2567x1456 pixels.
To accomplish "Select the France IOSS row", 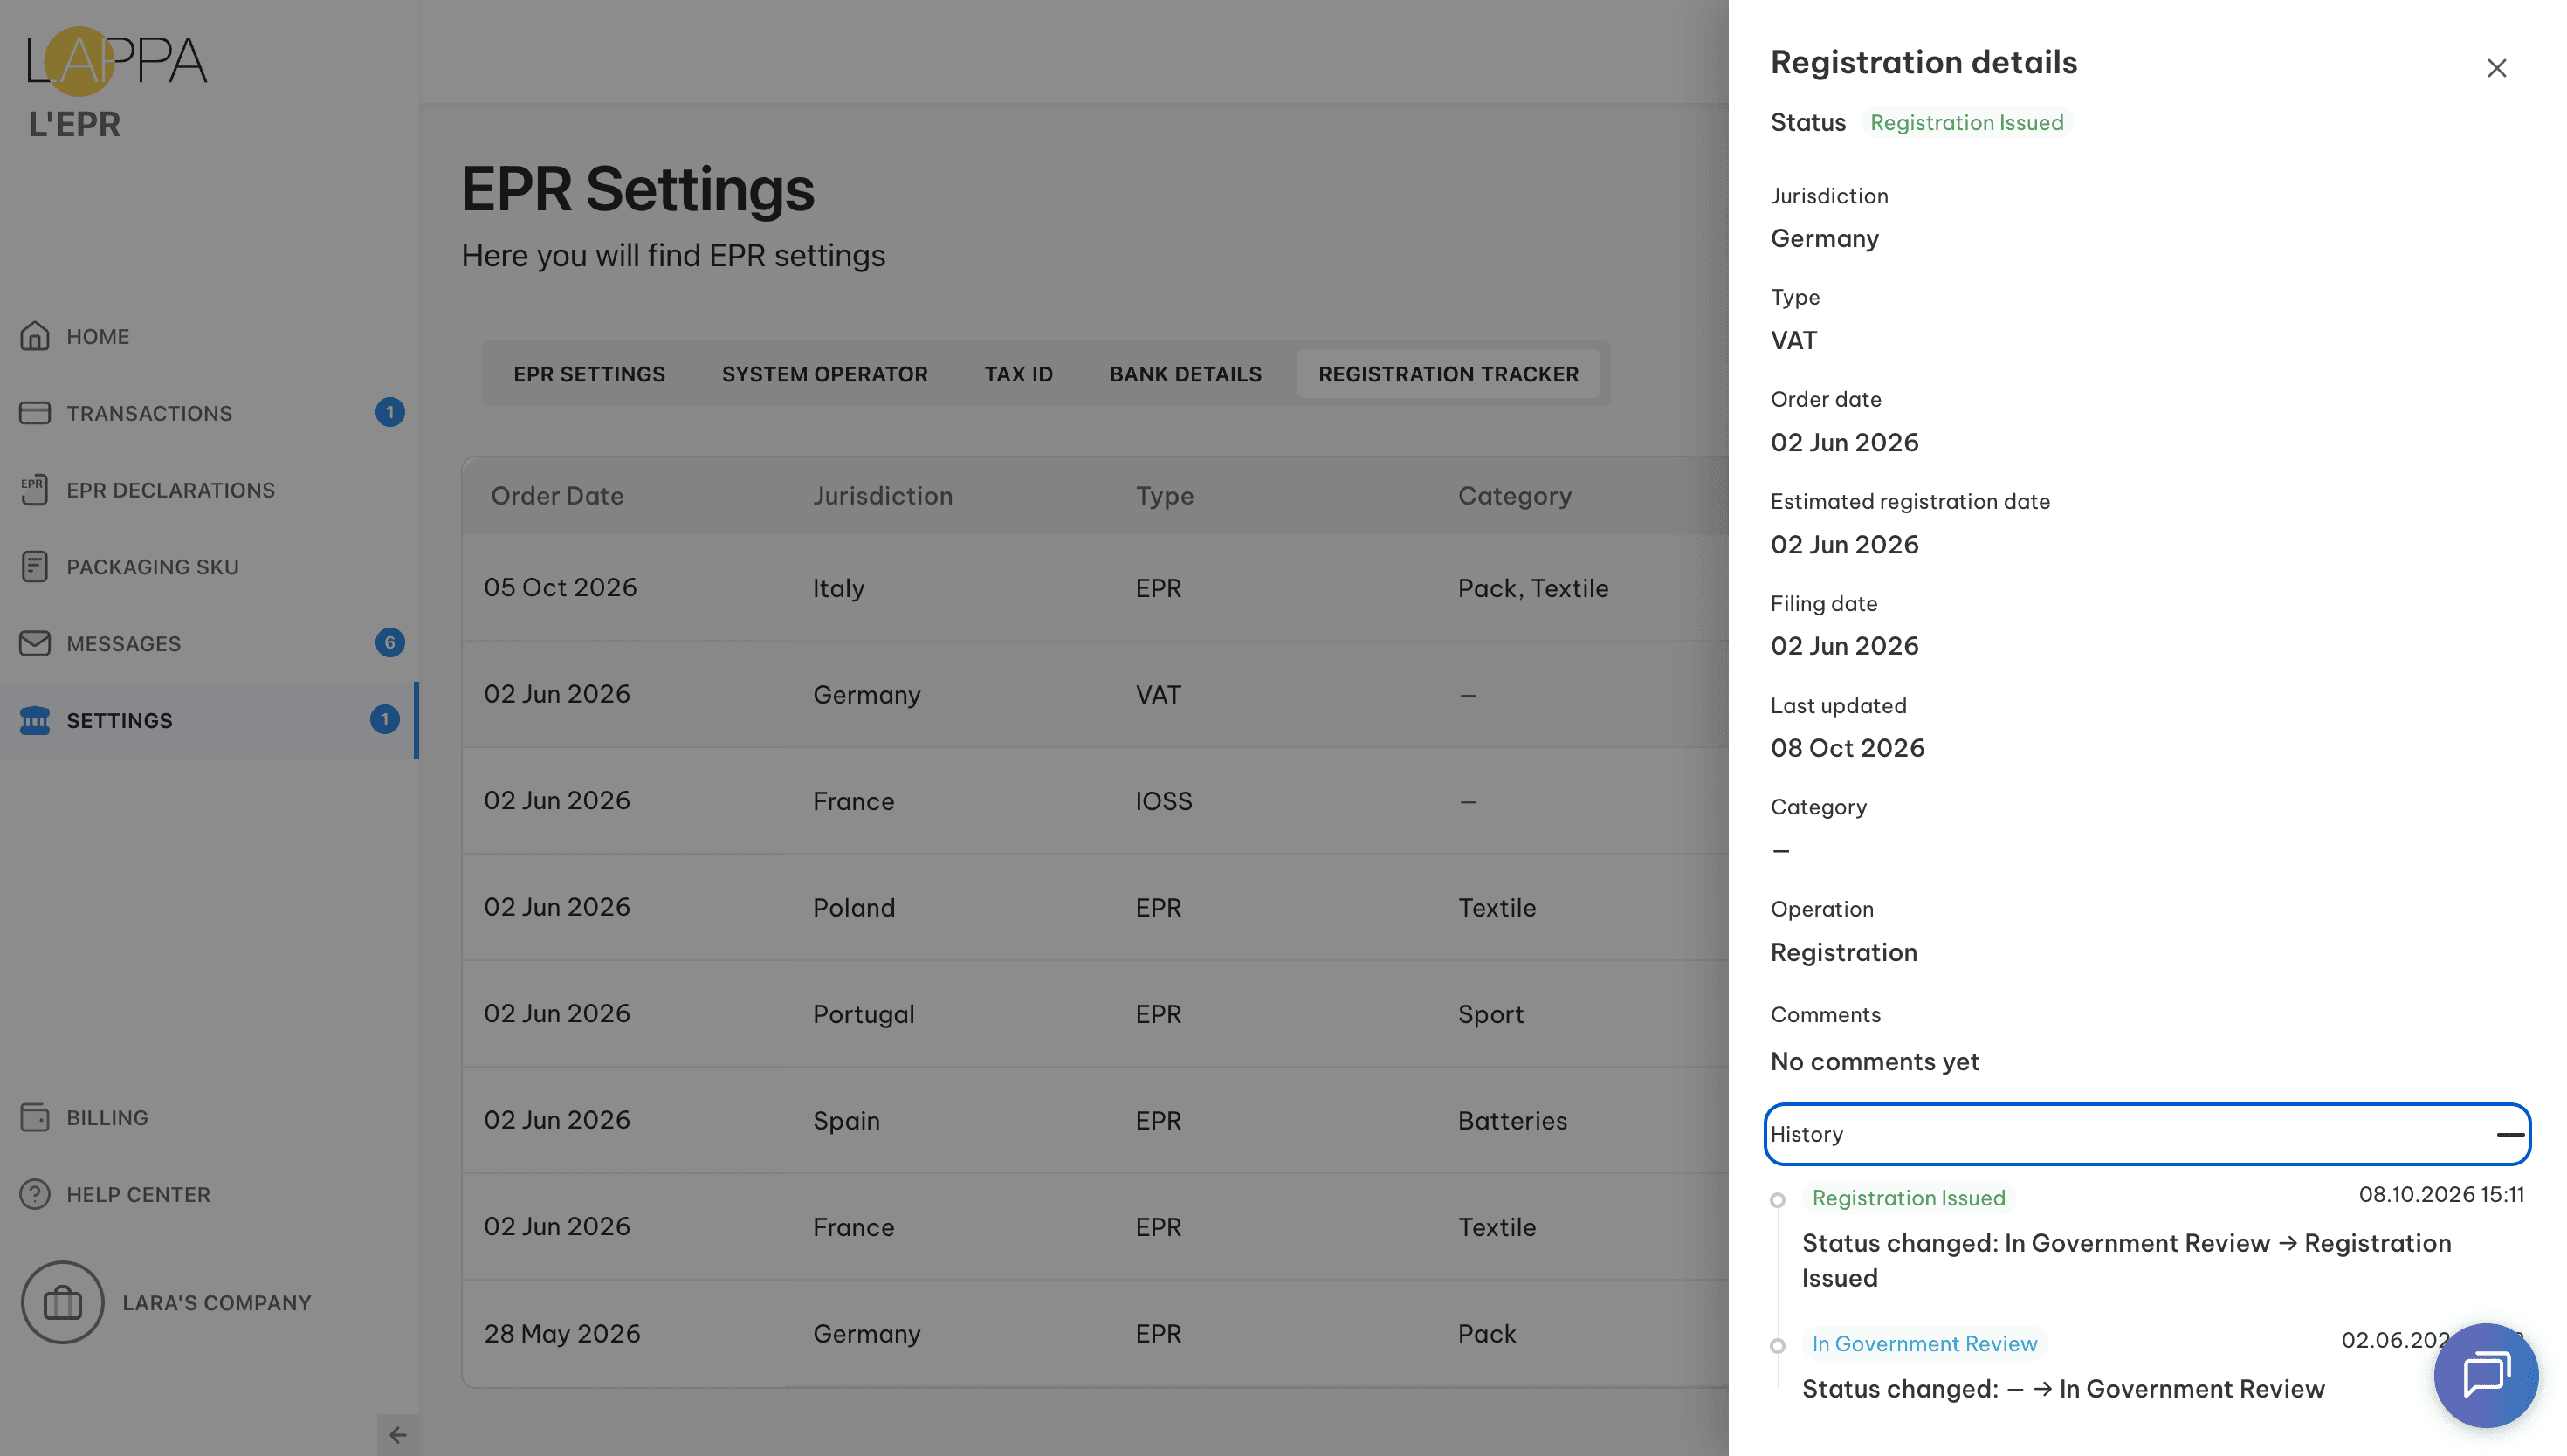I will tap(1095, 801).
